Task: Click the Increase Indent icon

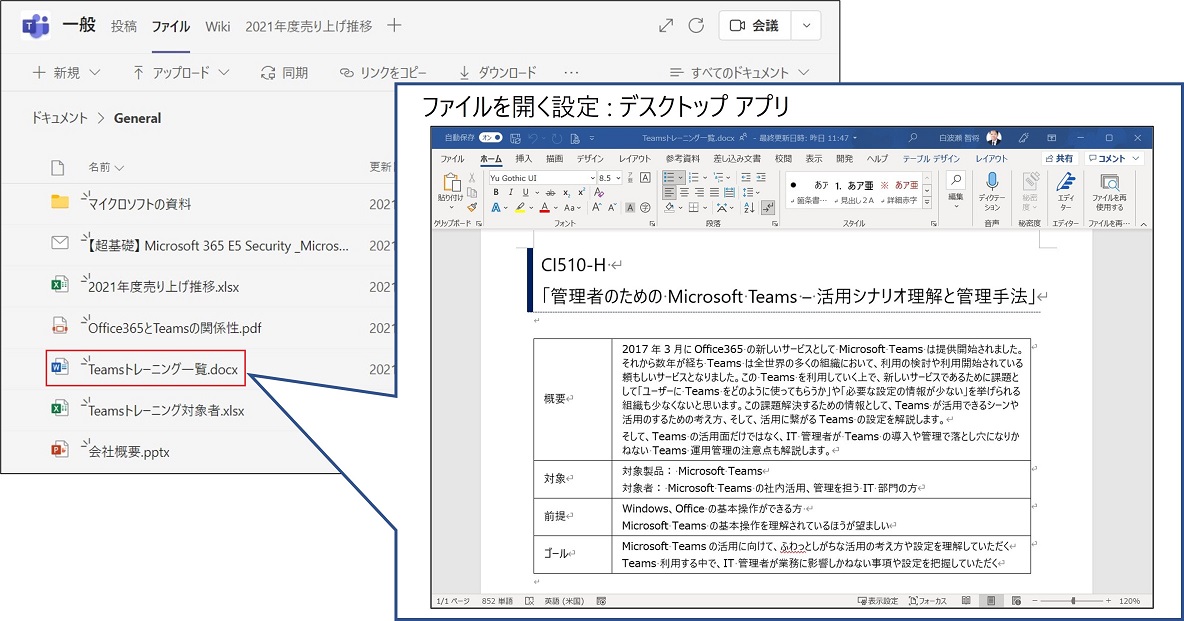Action: [761, 178]
